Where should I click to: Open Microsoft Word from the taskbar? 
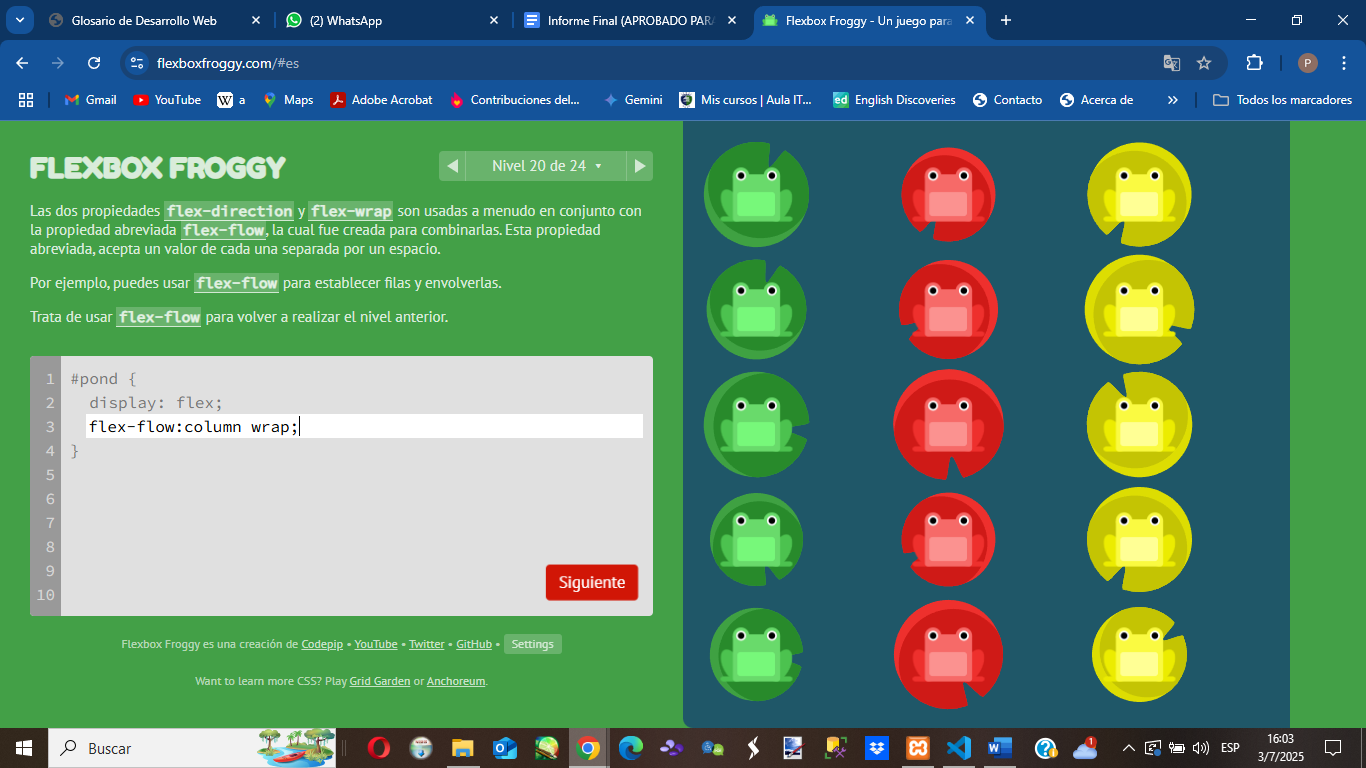pos(1000,748)
